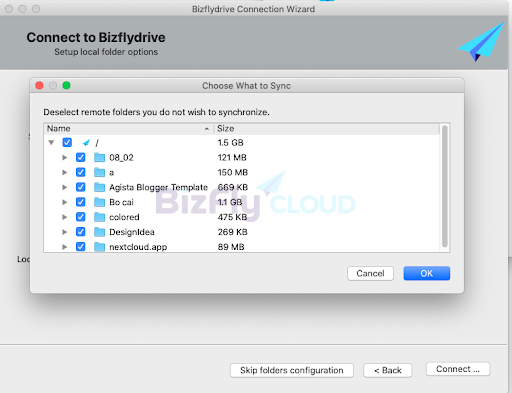Click the root paper plane icon
This screenshot has width=512, height=393.
[86, 143]
